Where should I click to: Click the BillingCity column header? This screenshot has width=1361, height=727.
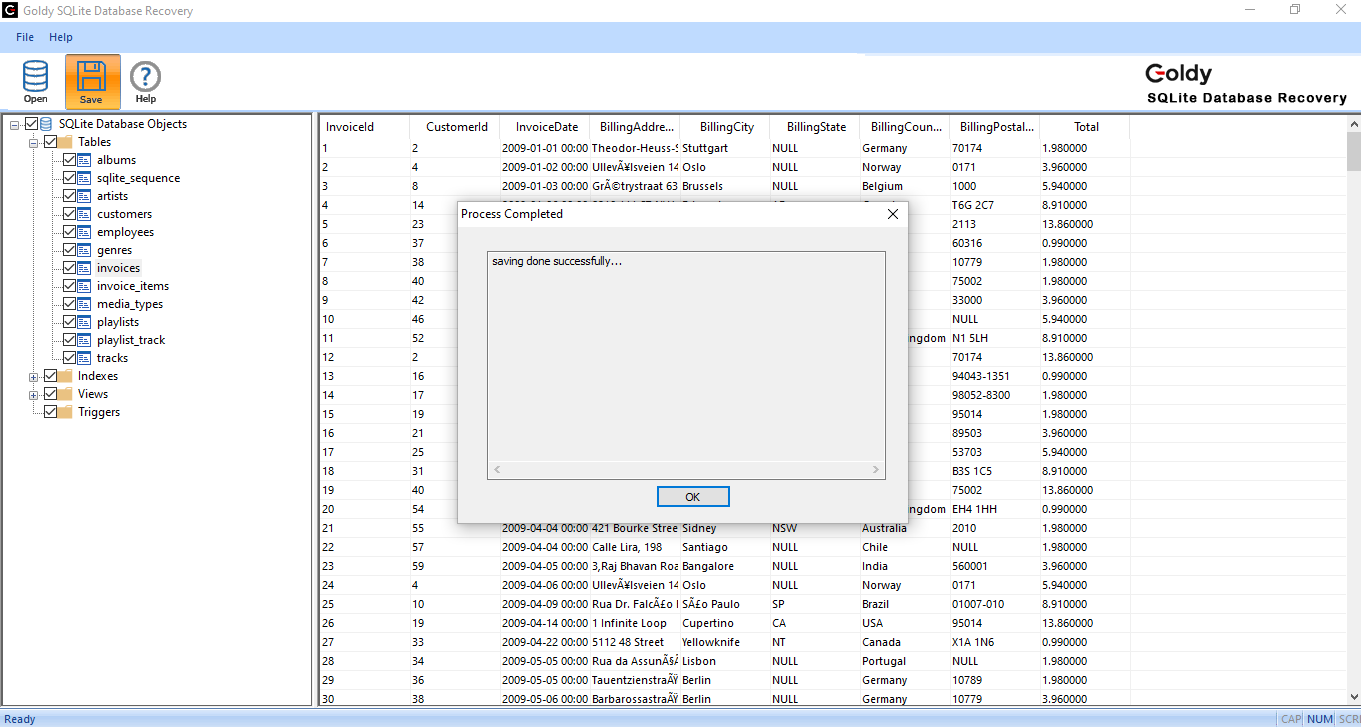coord(725,127)
